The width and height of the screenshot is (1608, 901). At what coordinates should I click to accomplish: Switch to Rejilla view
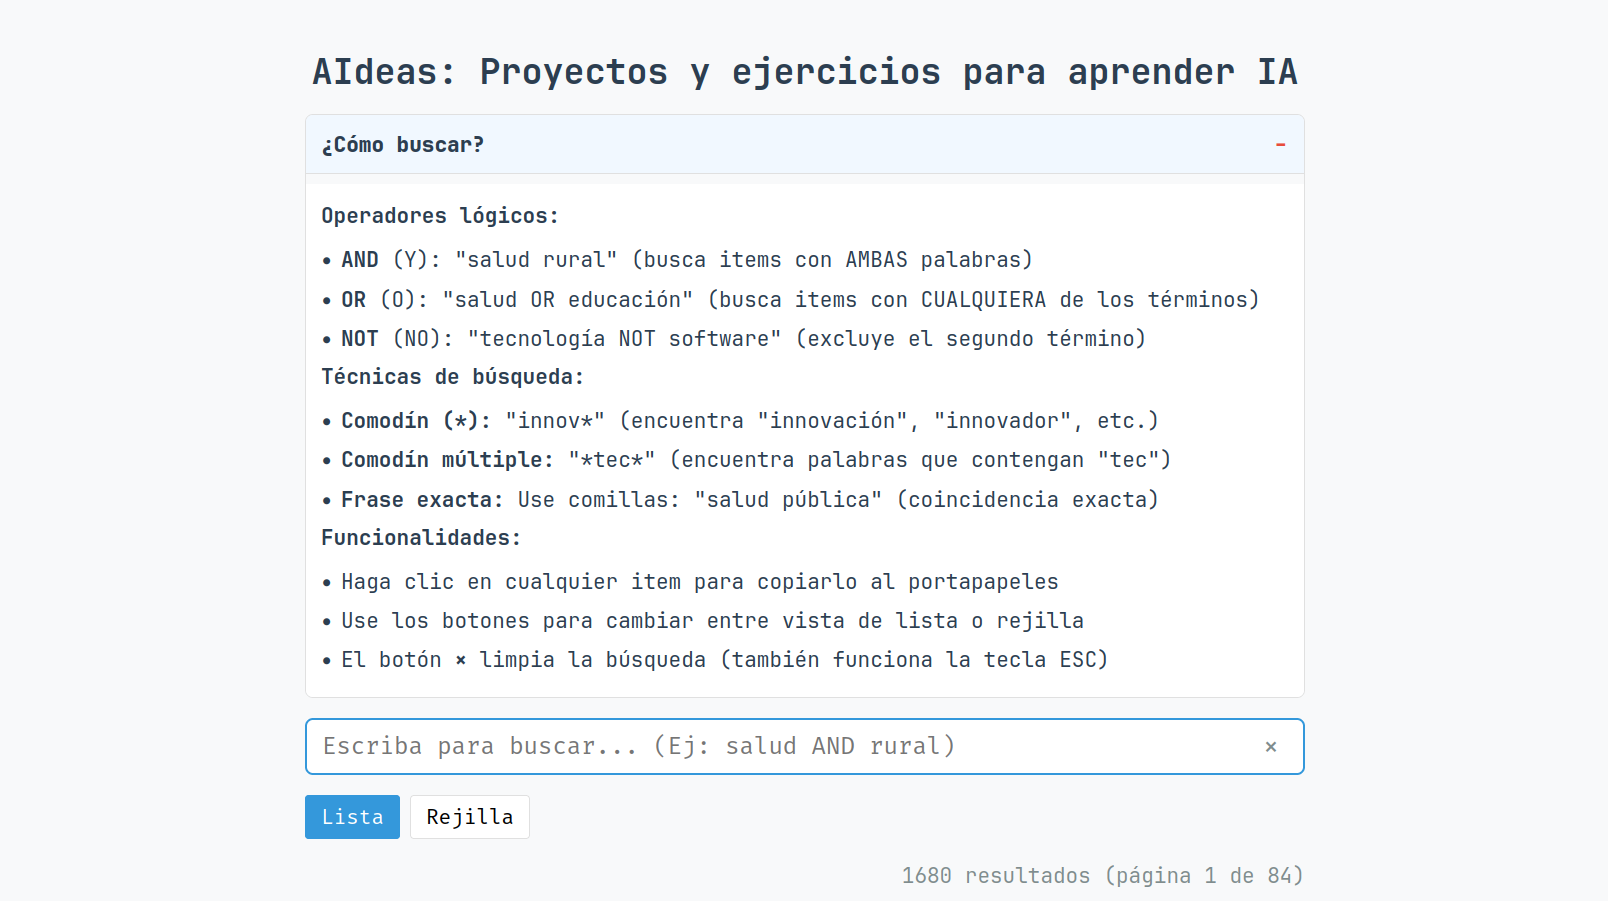[x=469, y=817]
